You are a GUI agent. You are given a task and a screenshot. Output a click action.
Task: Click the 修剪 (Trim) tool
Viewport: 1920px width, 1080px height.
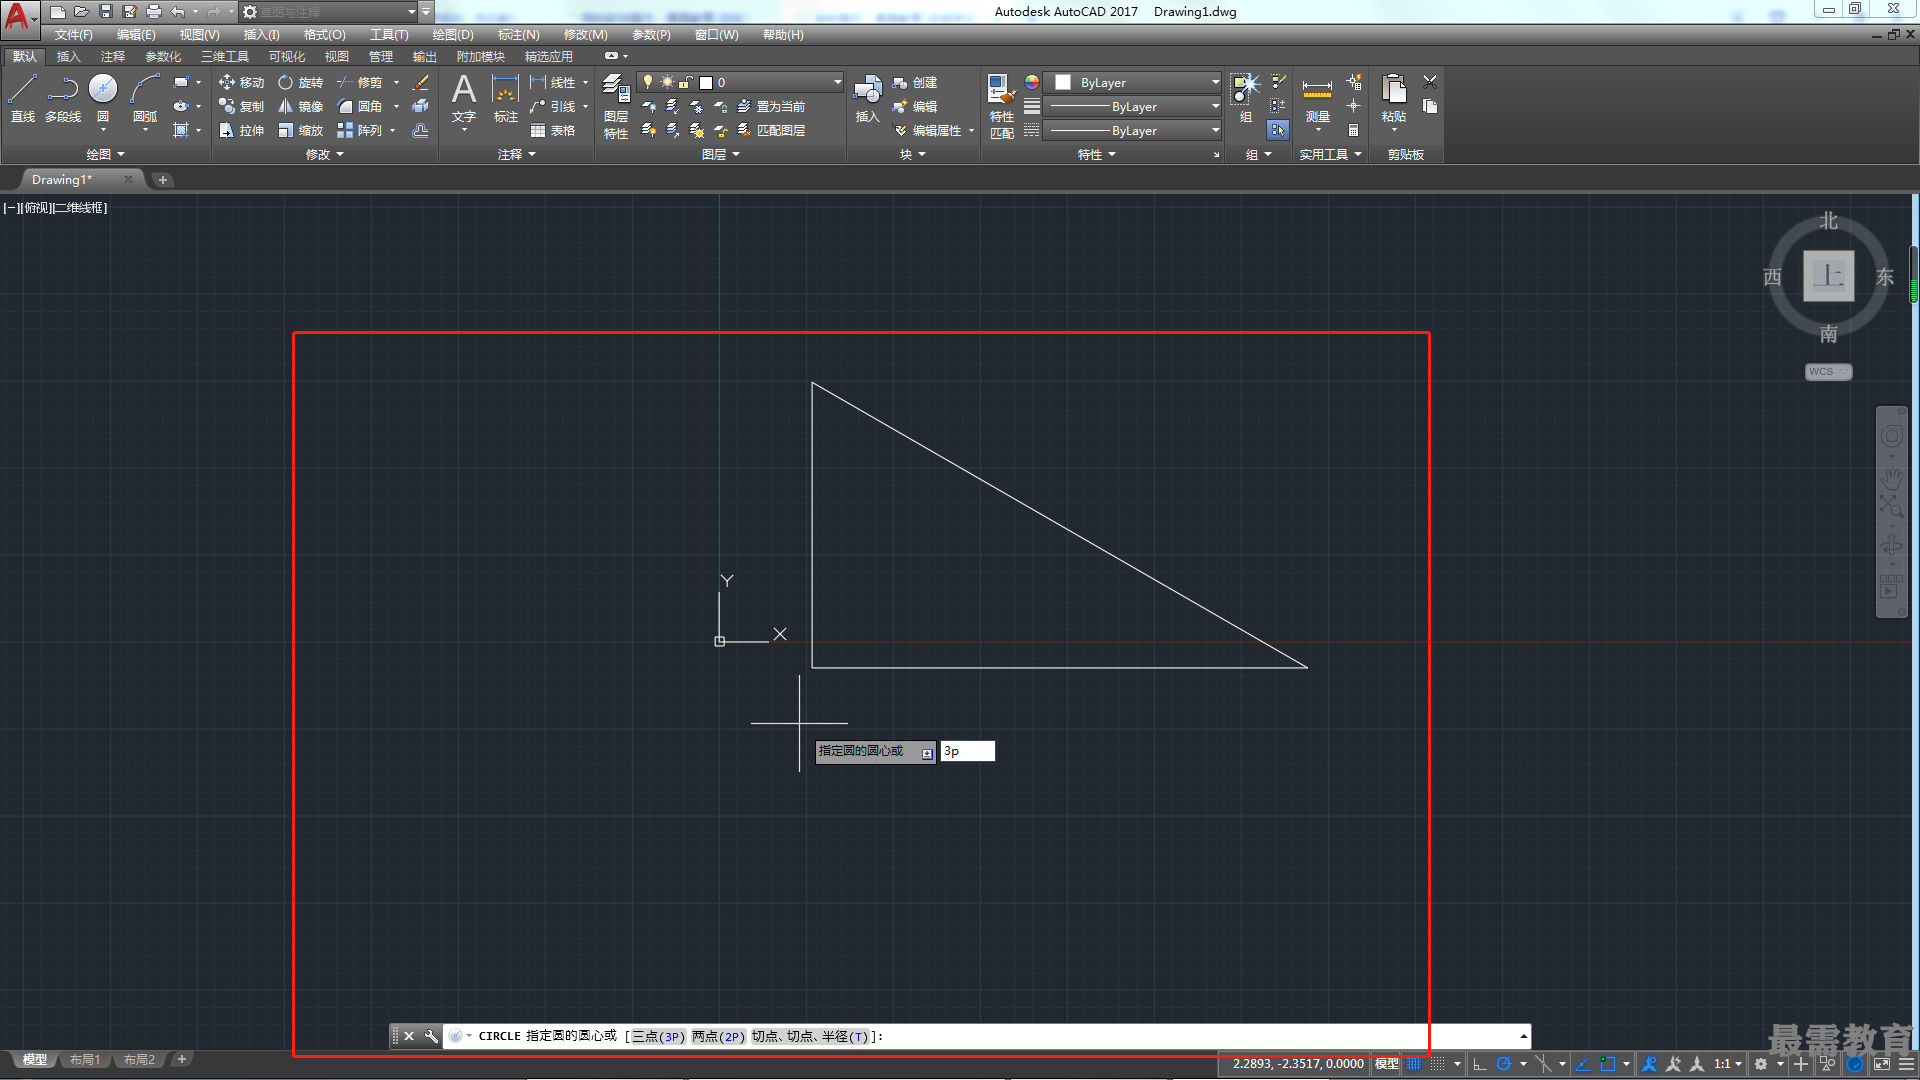[360, 82]
